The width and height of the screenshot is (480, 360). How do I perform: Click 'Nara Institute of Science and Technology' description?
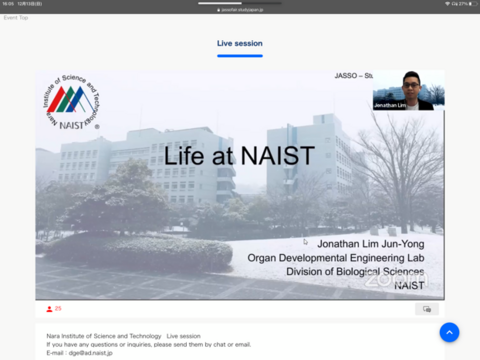[x=104, y=336]
